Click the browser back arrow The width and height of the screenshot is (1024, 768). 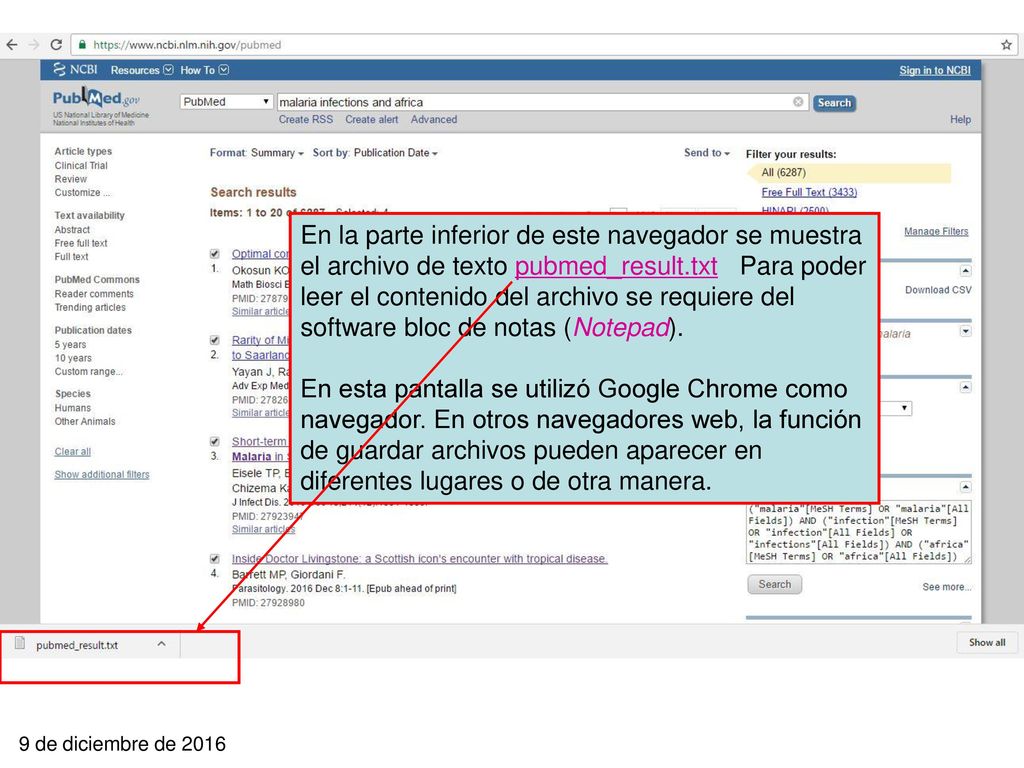tap(12, 44)
